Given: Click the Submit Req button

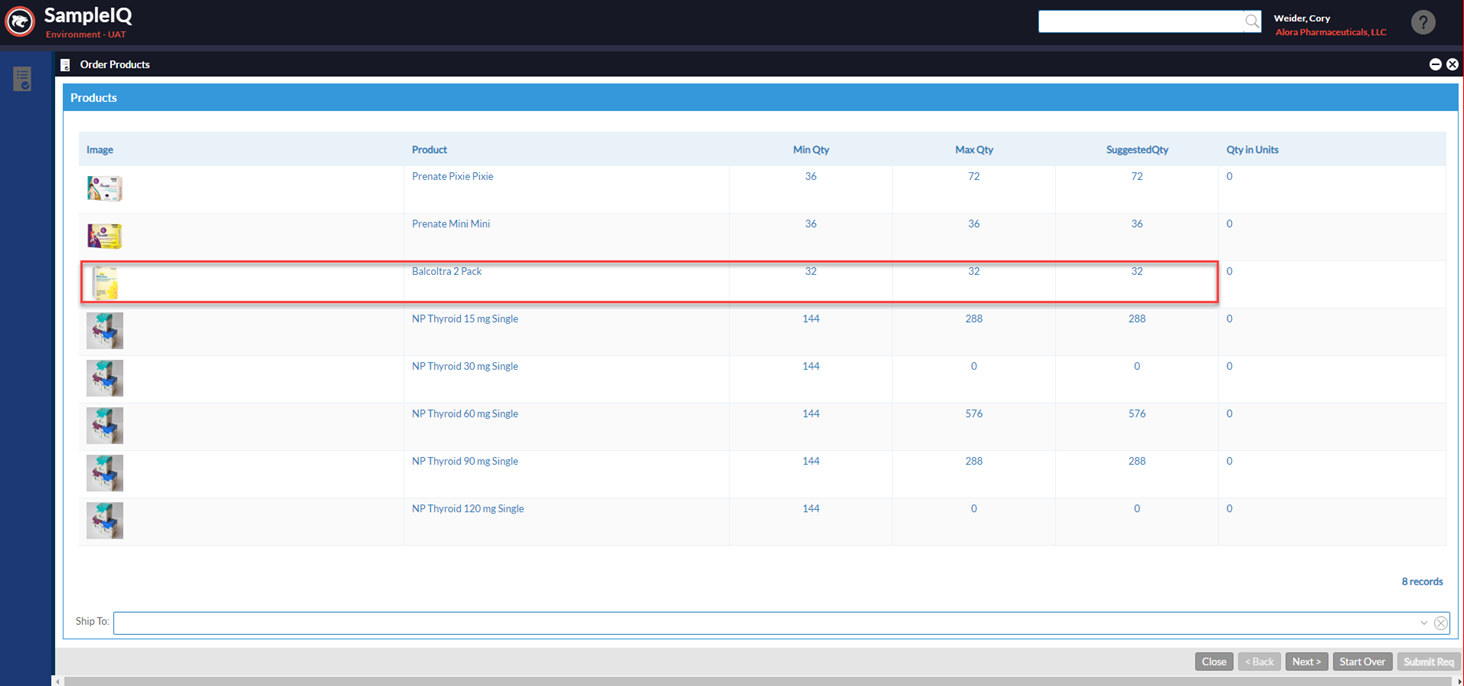Looking at the screenshot, I should (x=1428, y=662).
